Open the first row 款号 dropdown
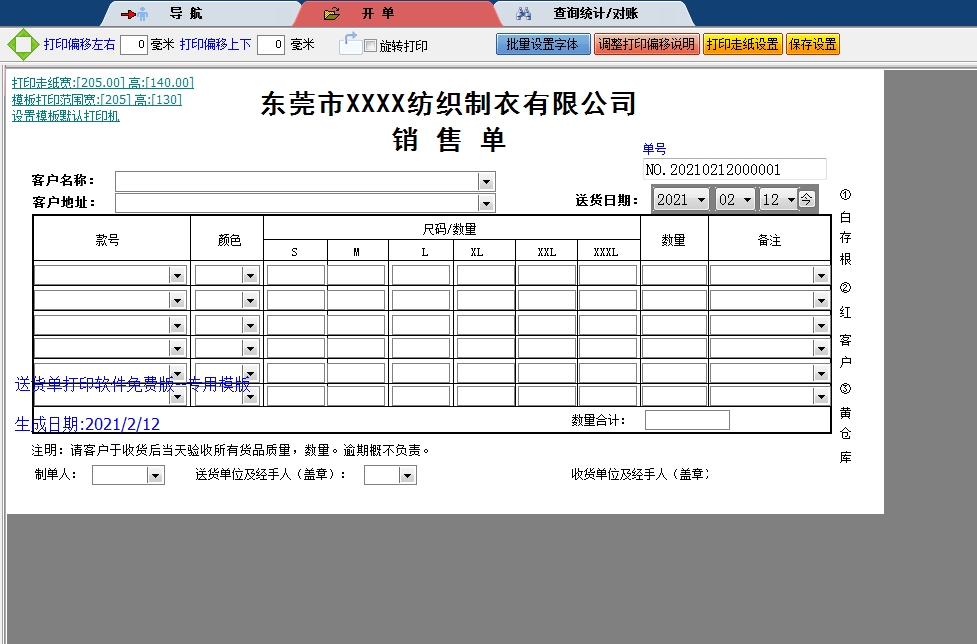The height and width of the screenshot is (644, 977). pos(177,275)
